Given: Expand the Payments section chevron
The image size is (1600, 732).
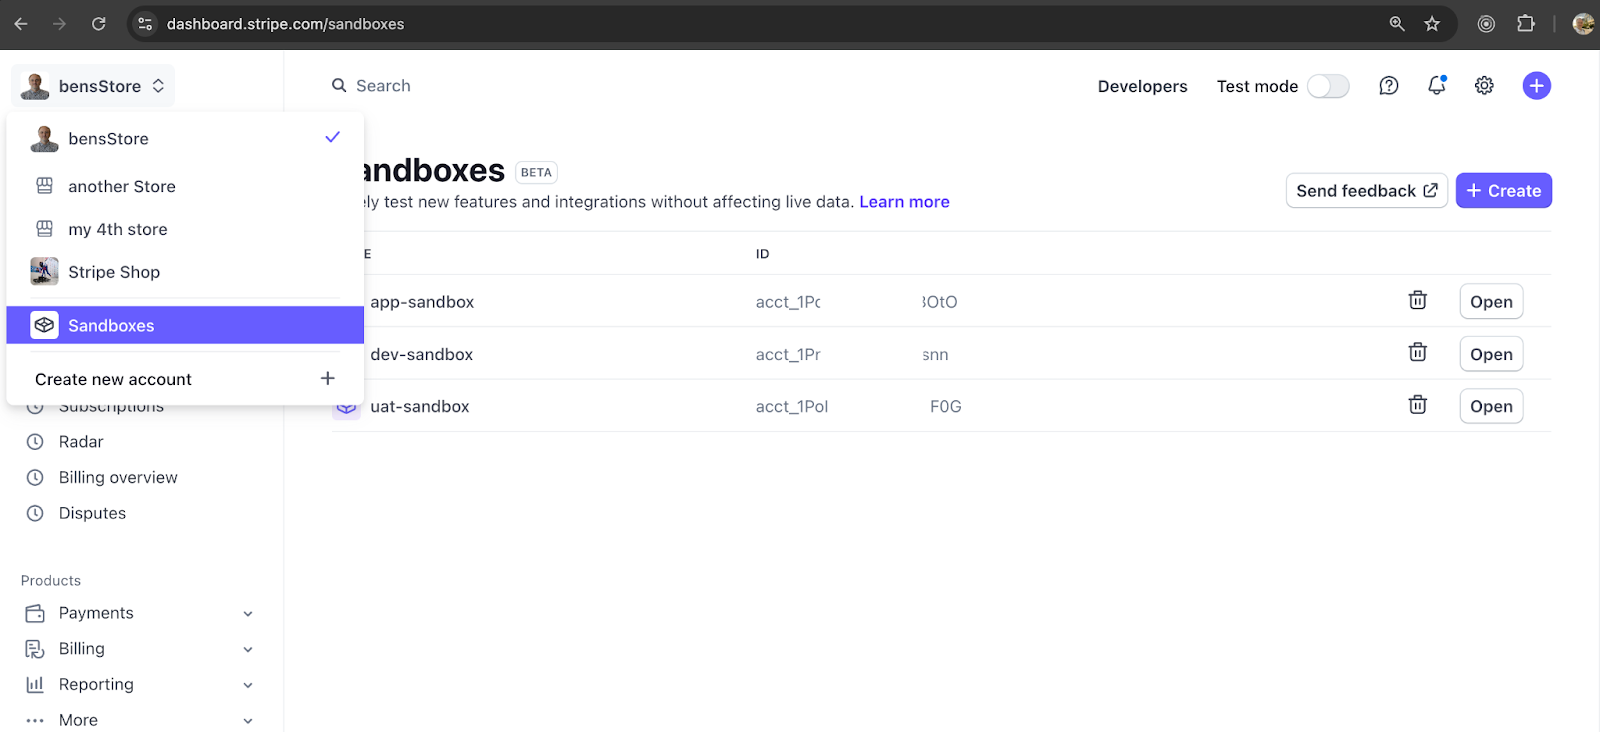Looking at the screenshot, I should pos(248,614).
